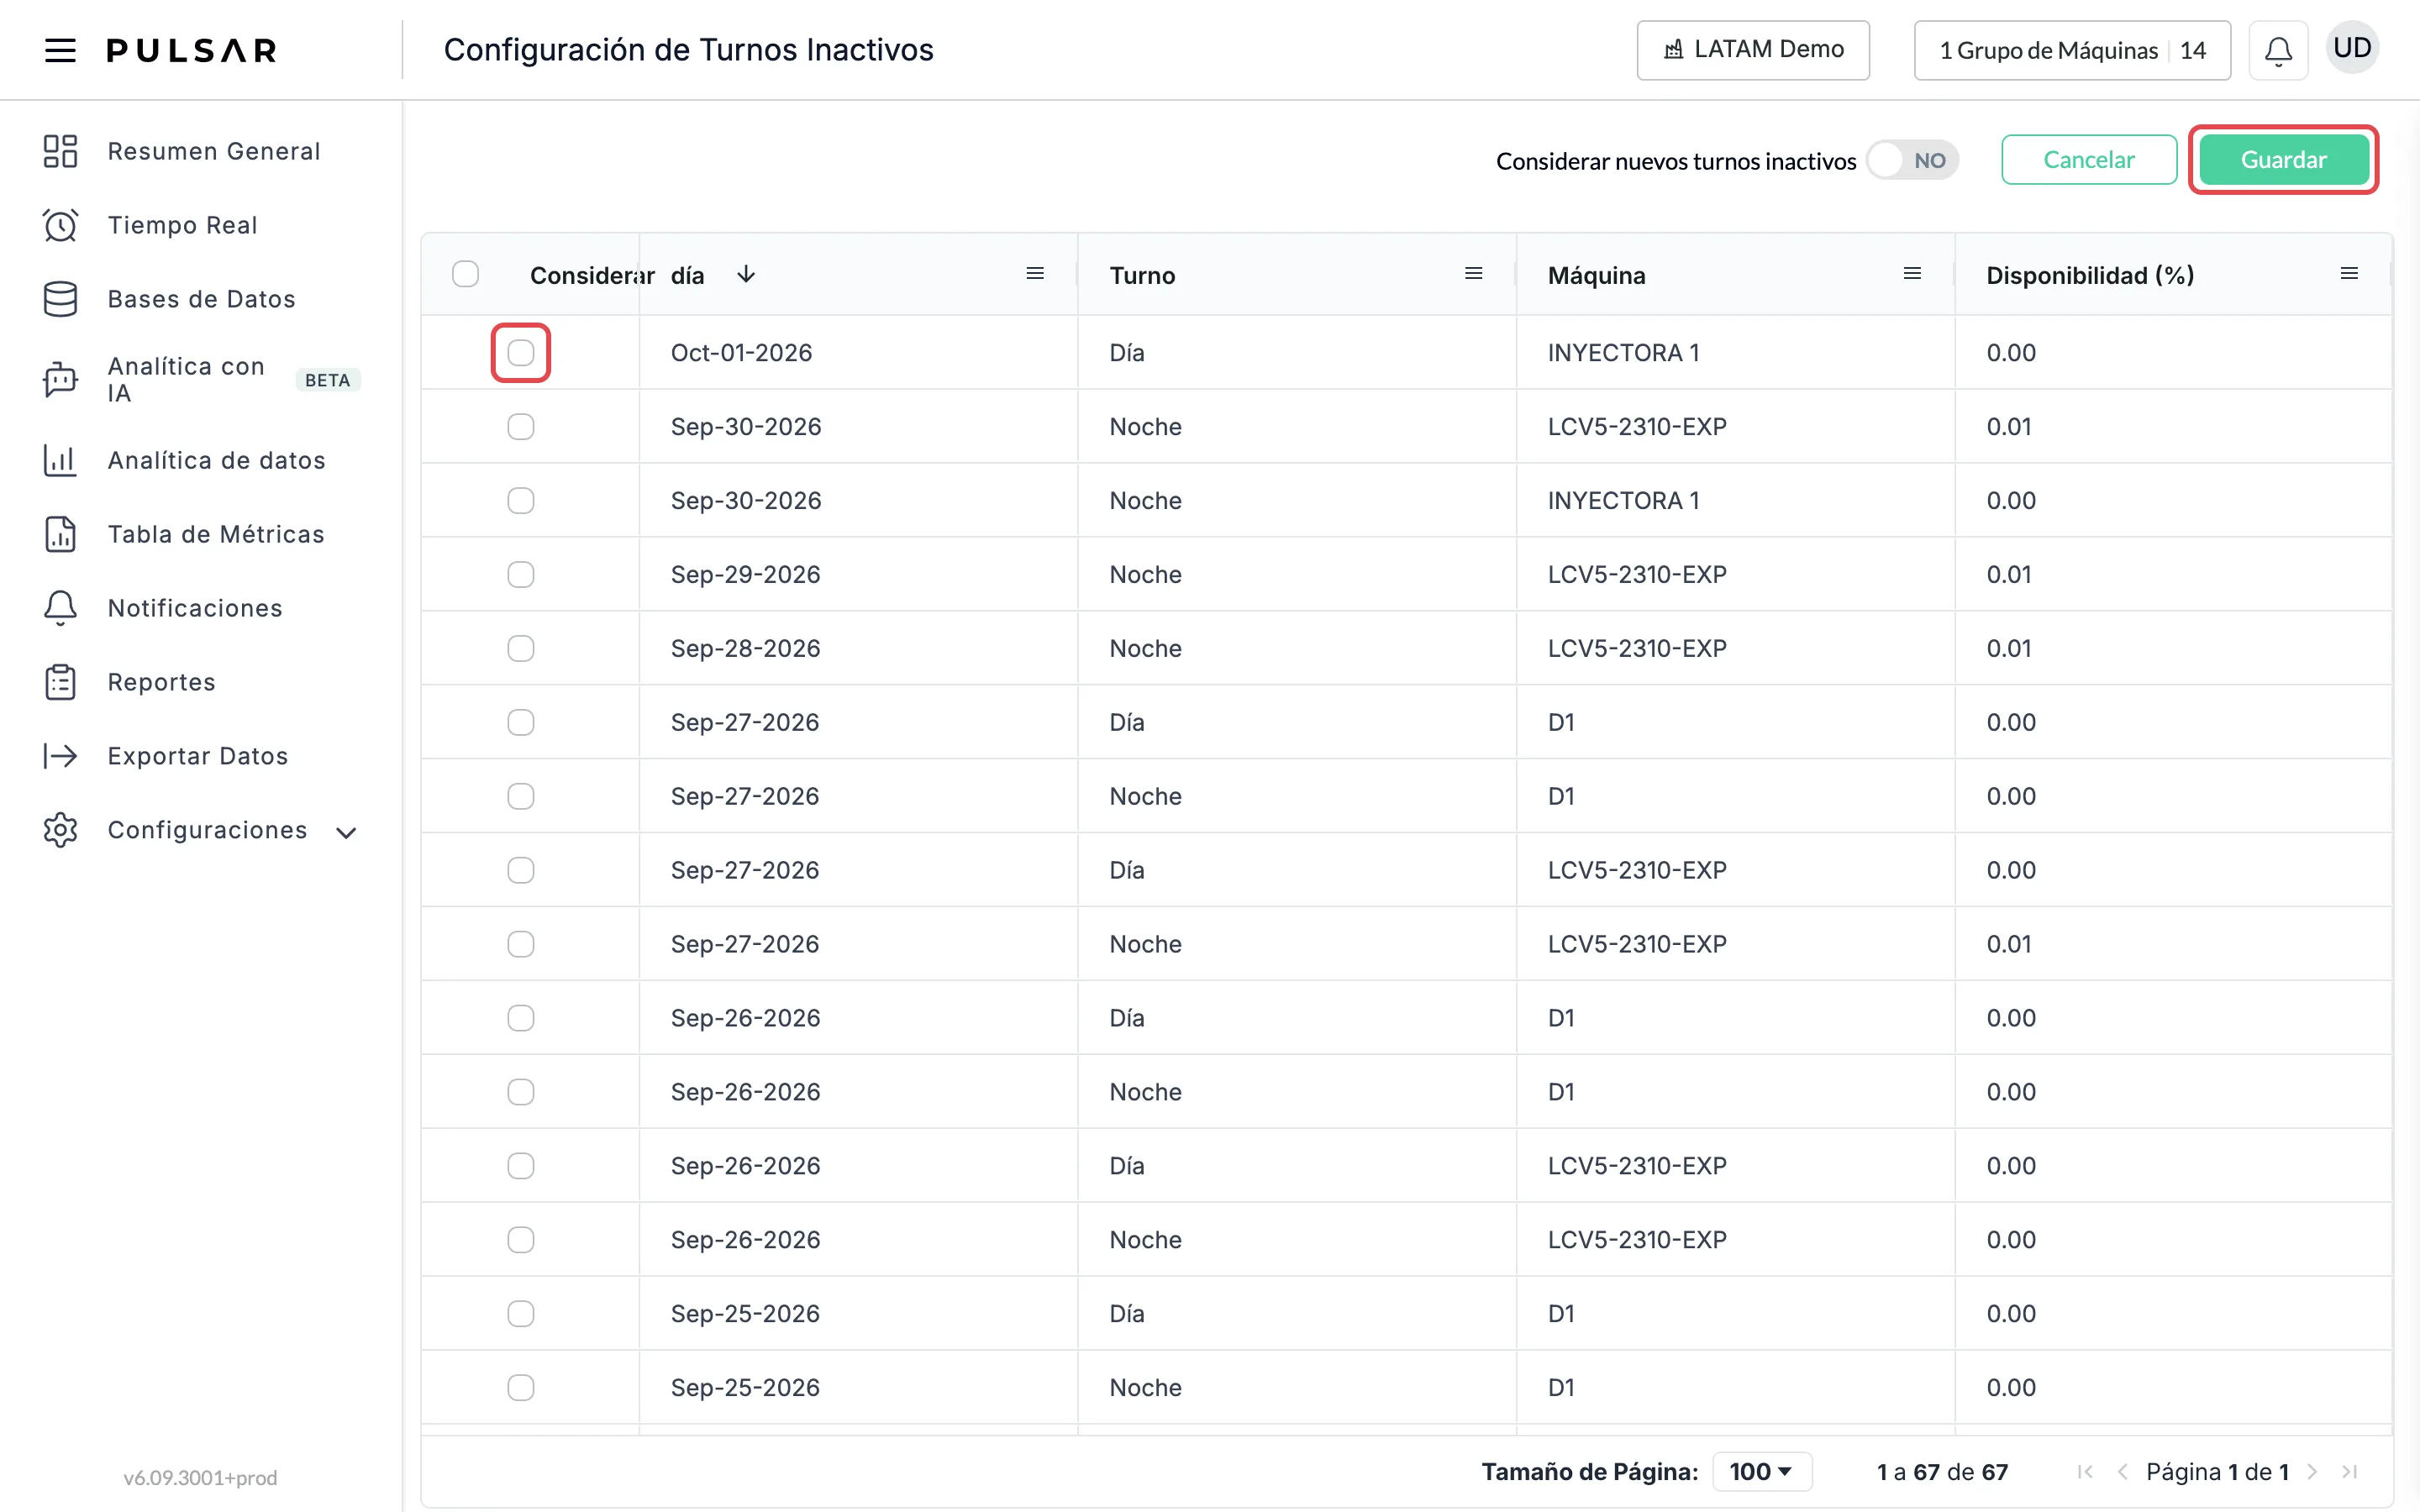This screenshot has height=1512, width=2420.
Task: Click the Analítica con IA robot icon
Action: 60,380
